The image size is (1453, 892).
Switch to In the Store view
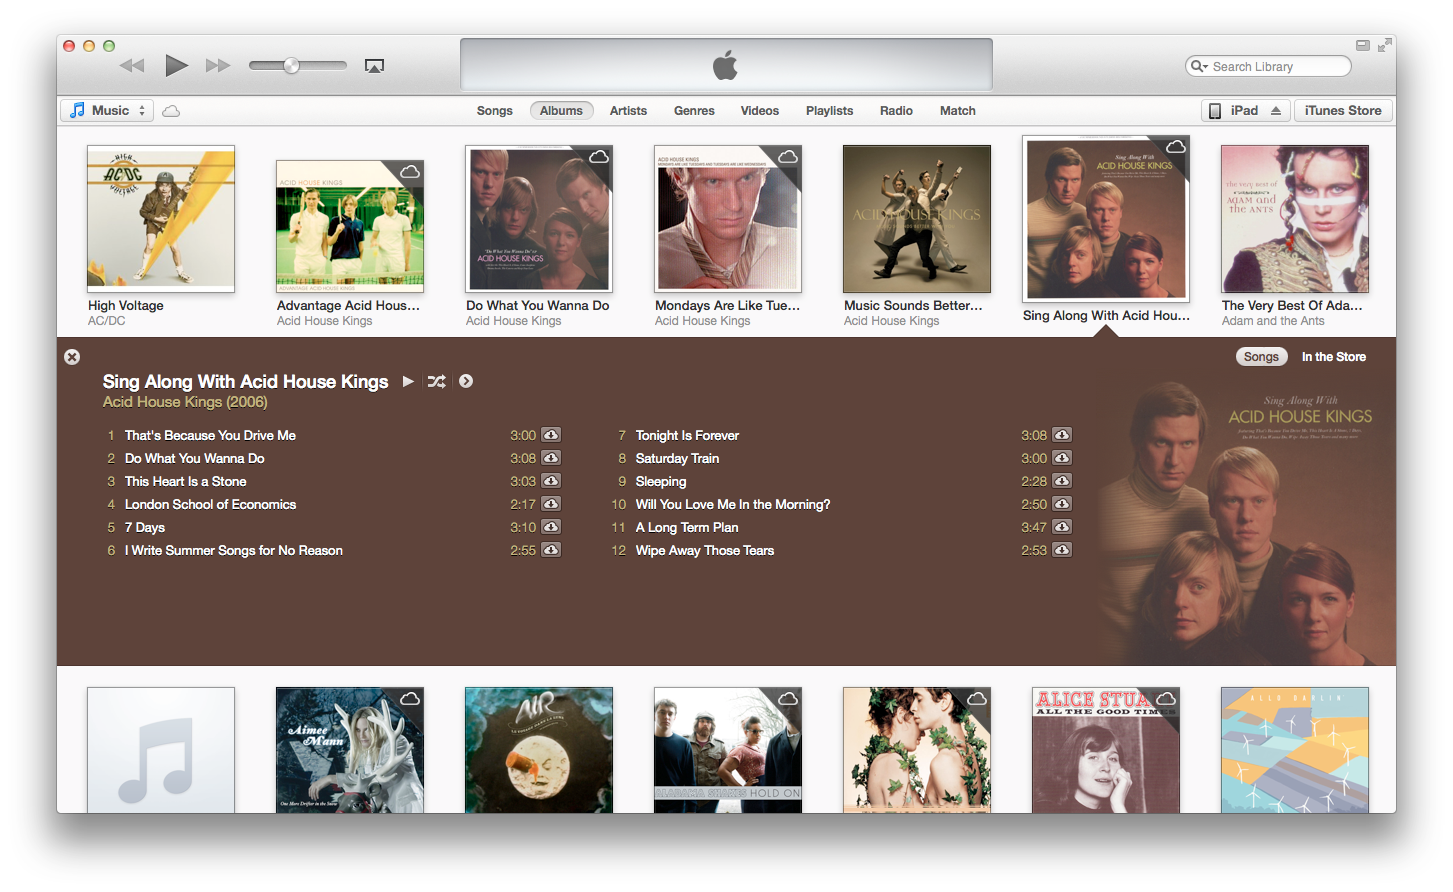[x=1334, y=357]
